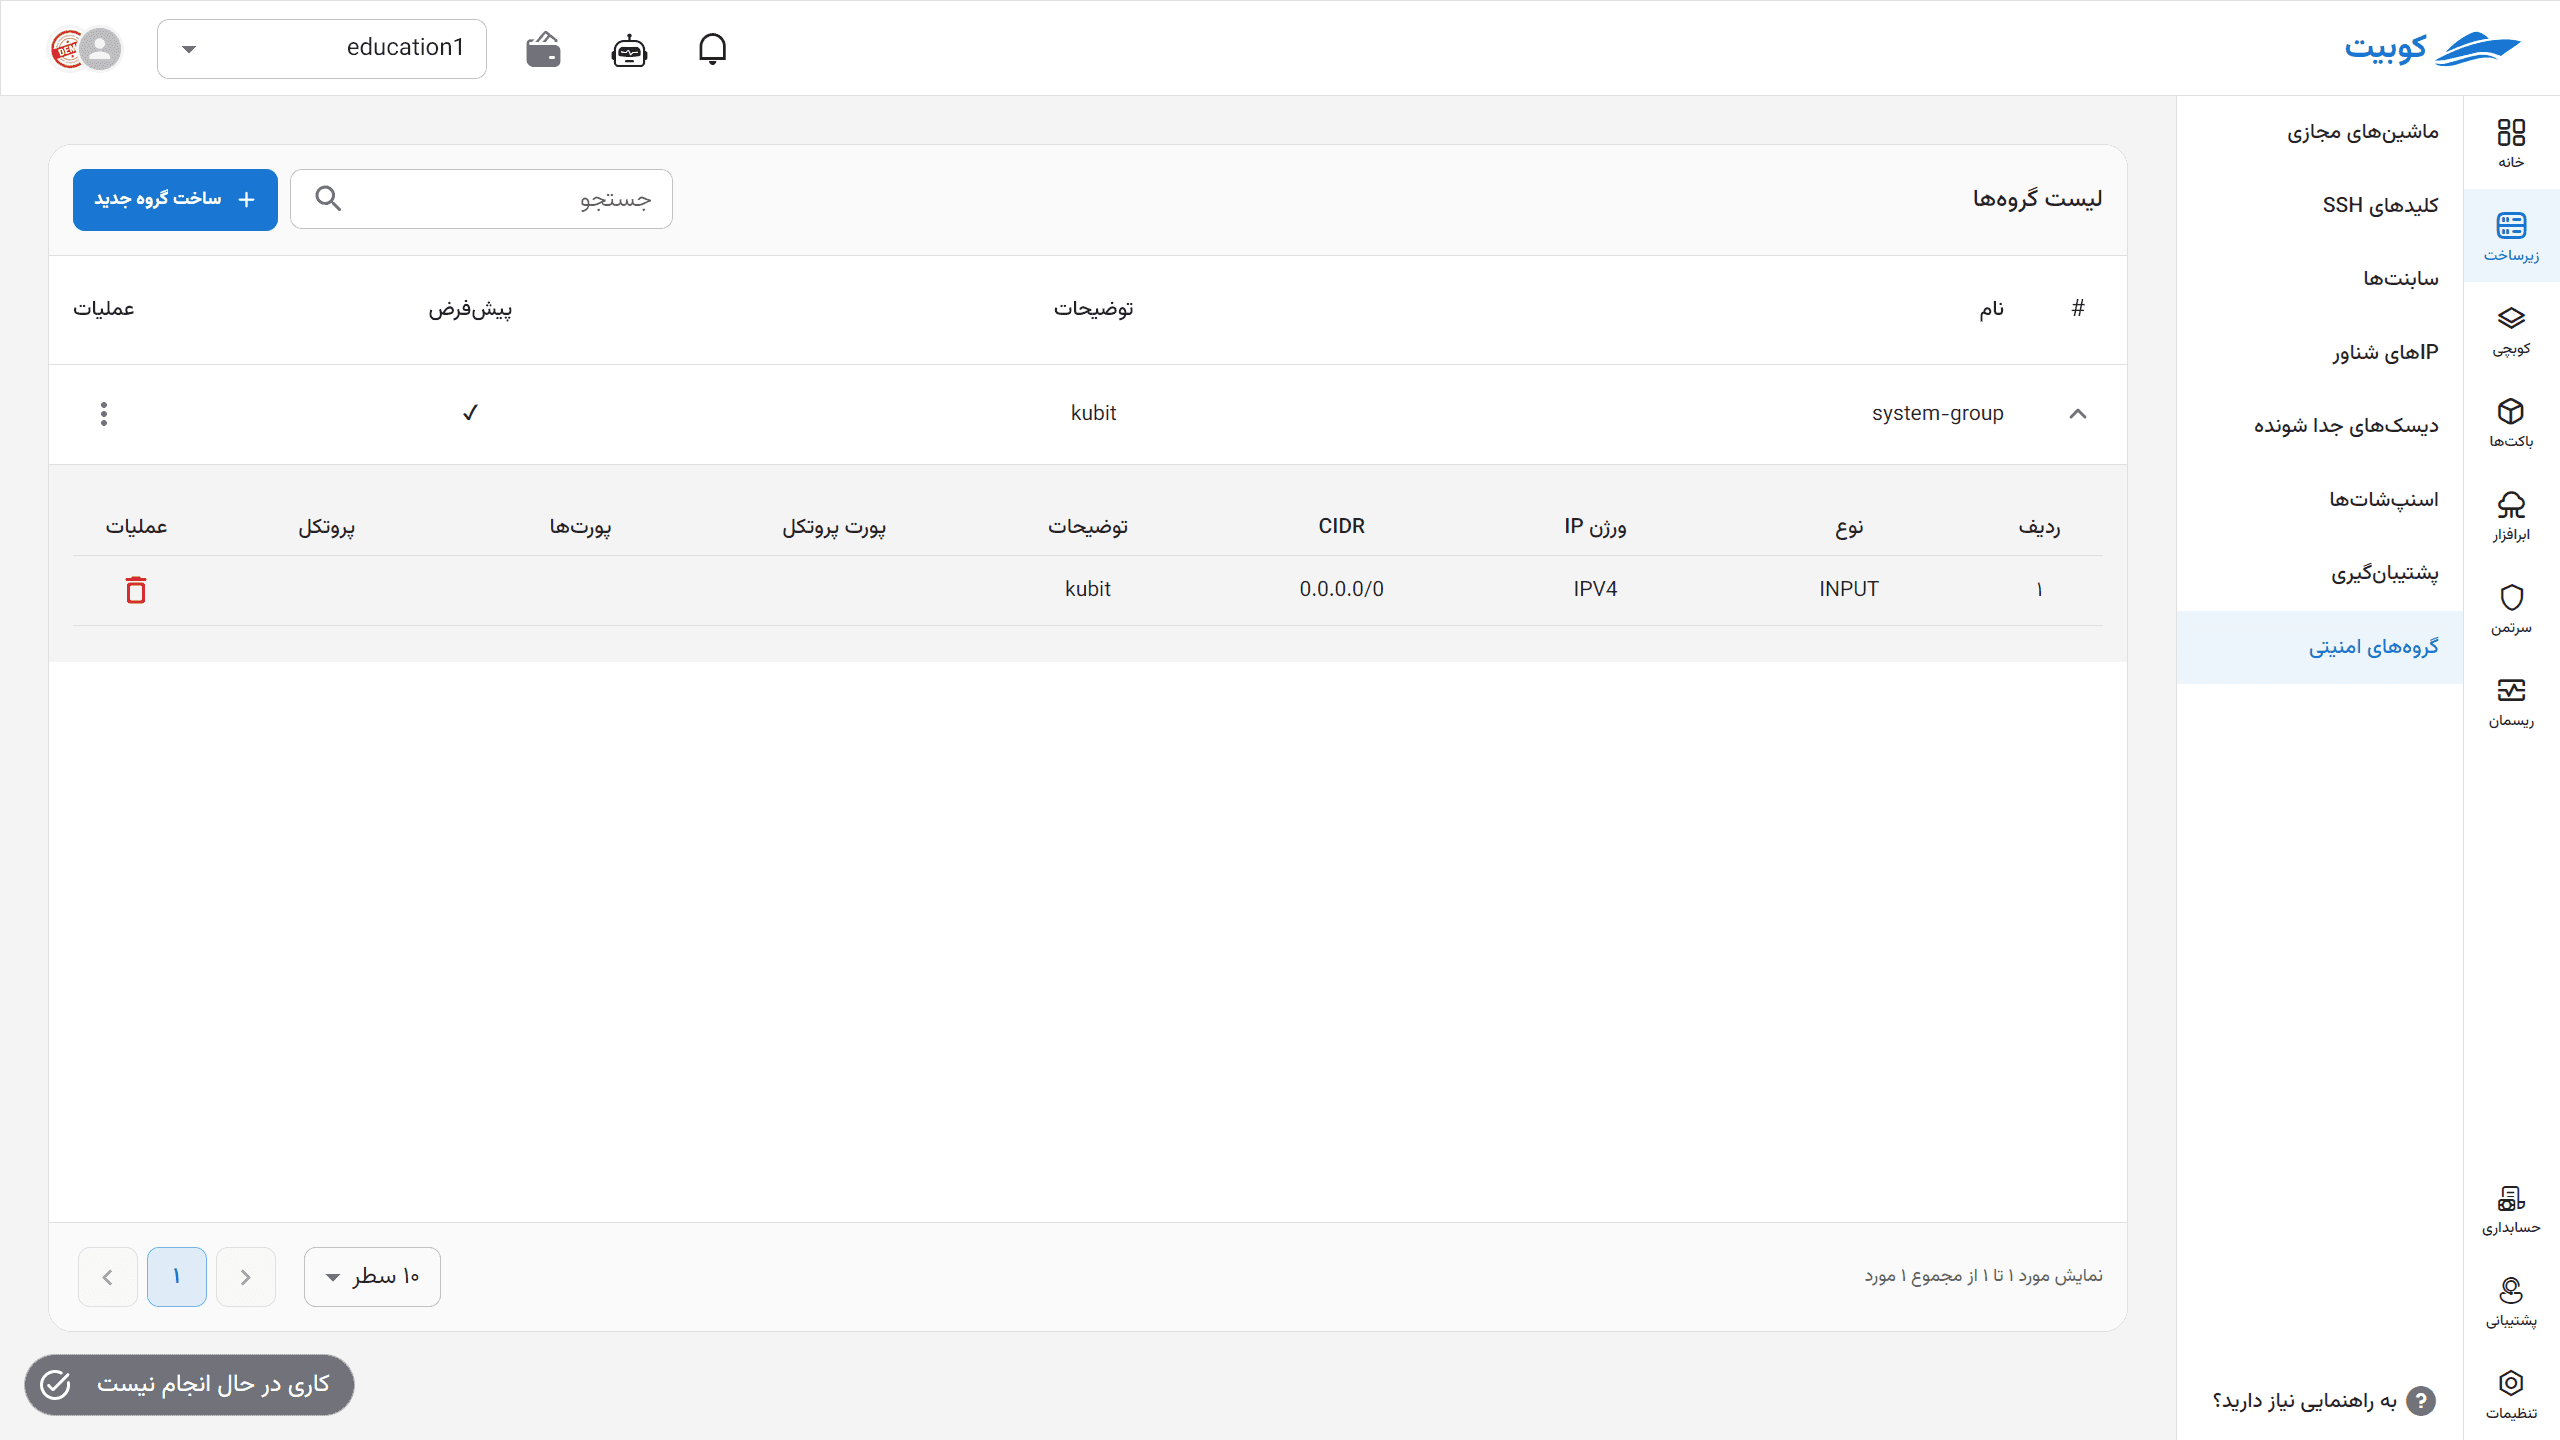Open ماشین‌های مجازی menu item
Screen dimensions: 2560x1440
(x=2320, y=132)
